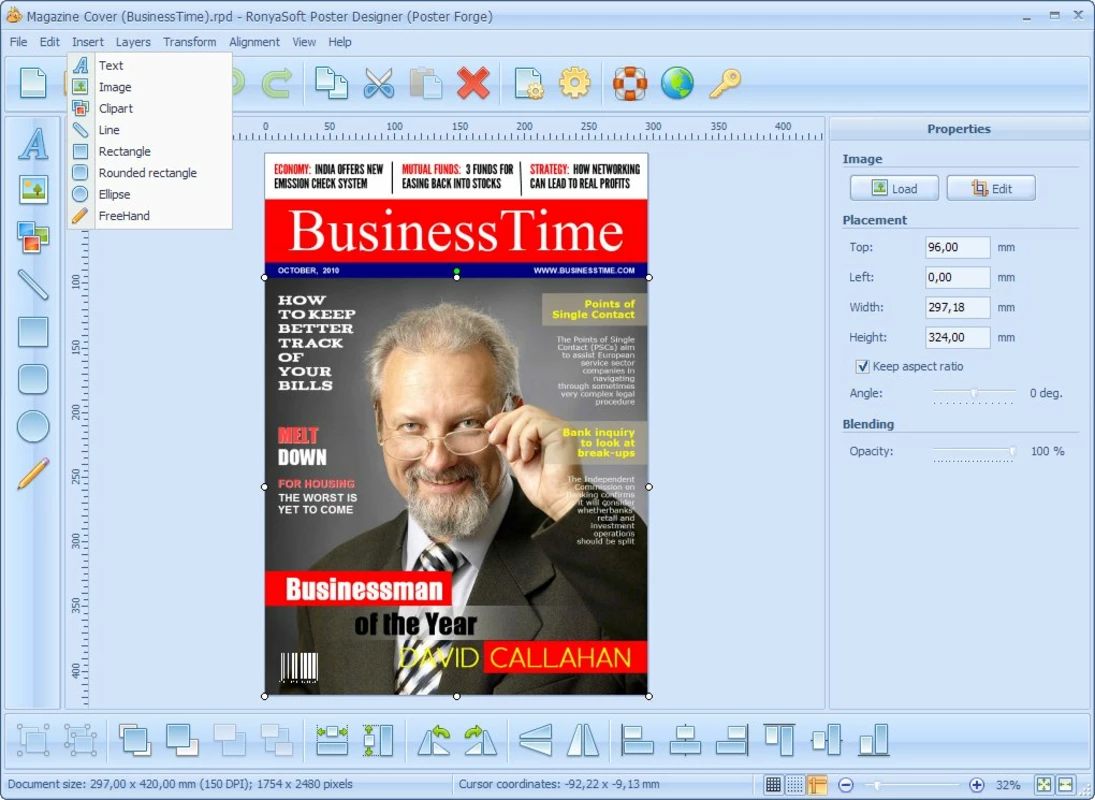Click the Redo arrow icon
This screenshot has width=1095, height=800.
pyautogui.click(x=277, y=83)
